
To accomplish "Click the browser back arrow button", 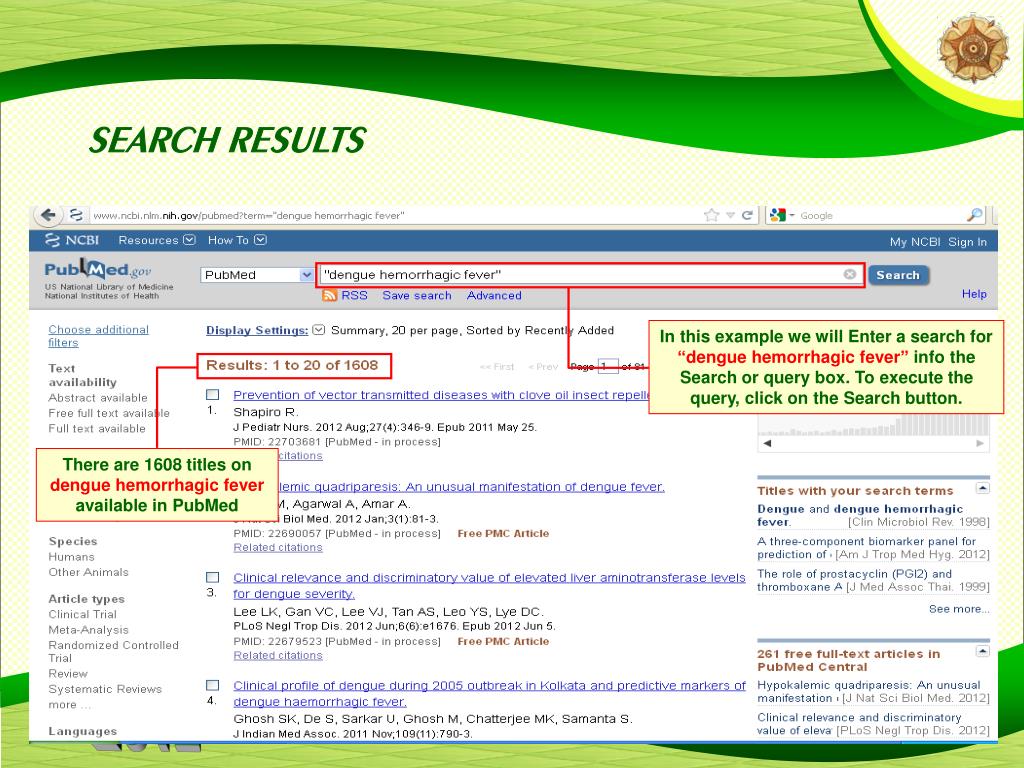I will [48, 215].
